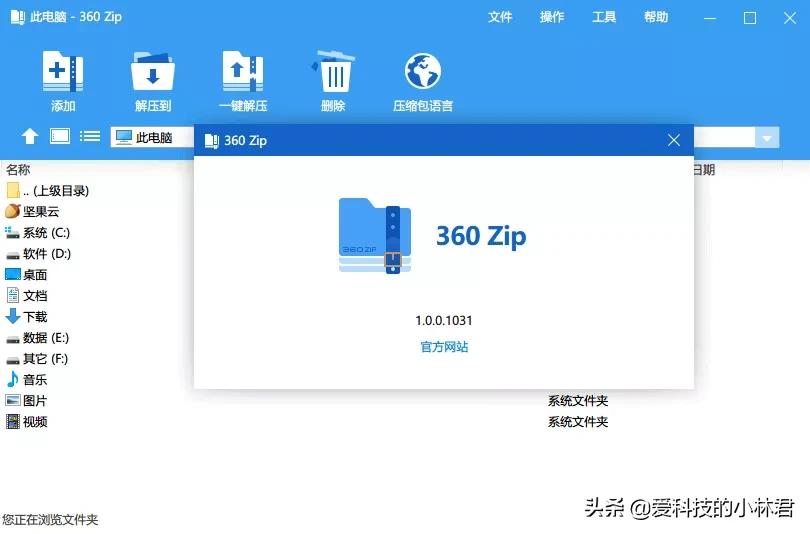
Task: Select the 音乐 label
Action: [x=35, y=380]
